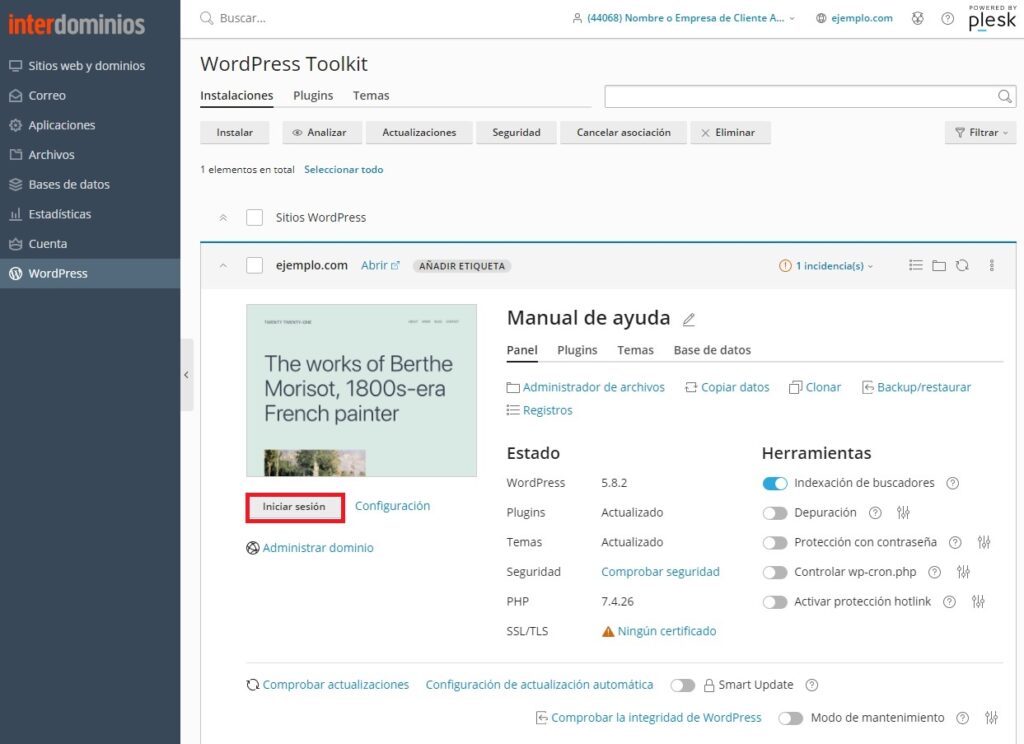Open the Base de datos tab
This screenshot has width=1024, height=744.
[712, 350]
